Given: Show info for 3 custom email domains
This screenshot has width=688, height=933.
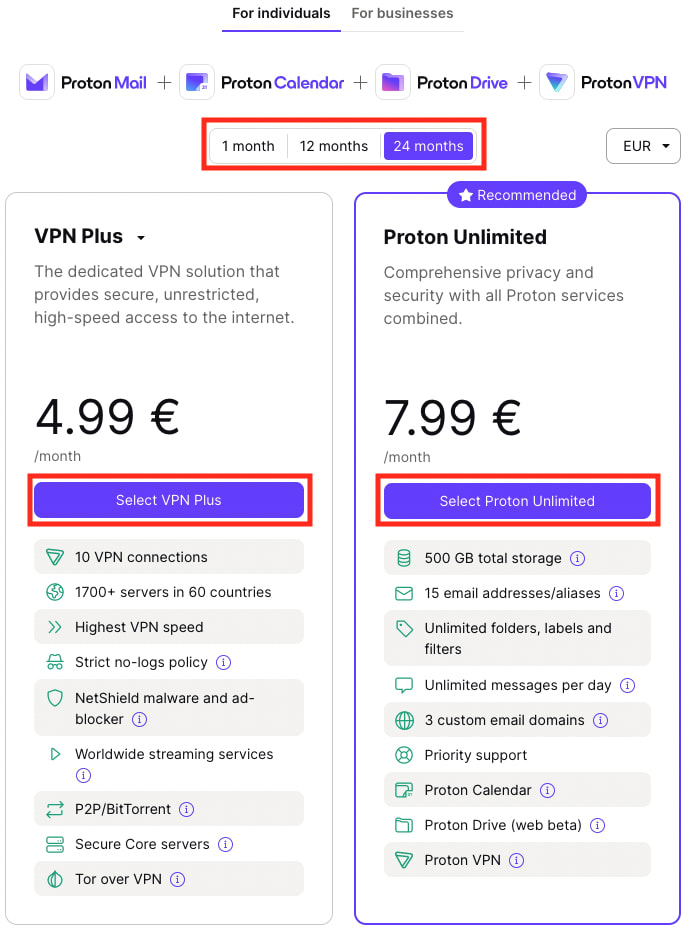Looking at the screenshot, I should (x=601, y=721).
